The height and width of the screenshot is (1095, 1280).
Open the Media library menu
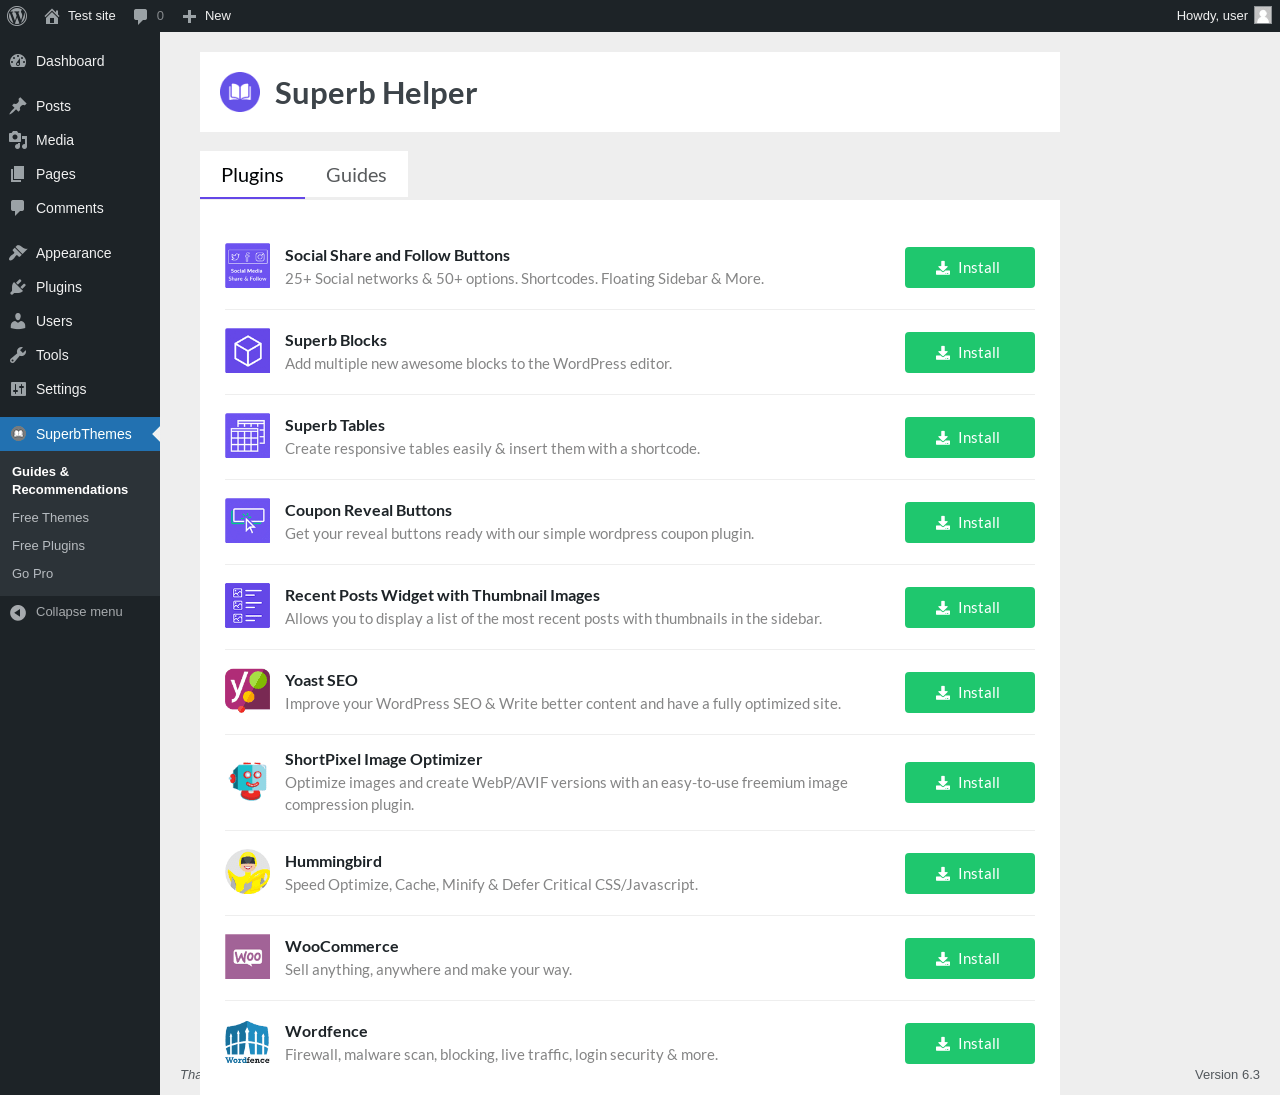(80, 140)
